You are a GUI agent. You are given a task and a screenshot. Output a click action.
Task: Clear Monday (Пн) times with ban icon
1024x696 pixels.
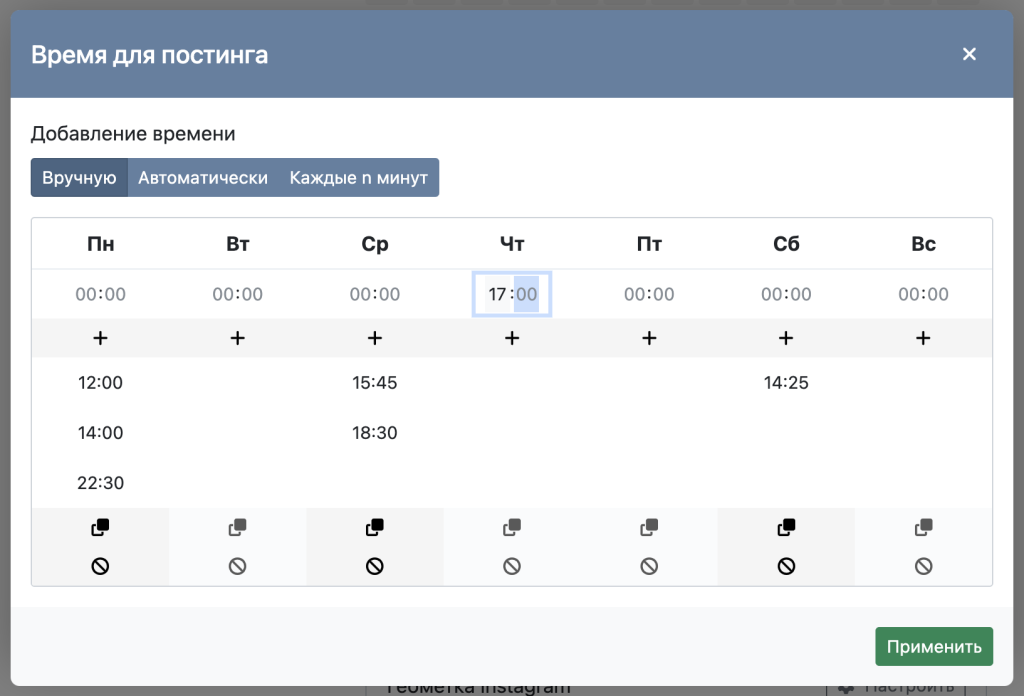click(x=100, y=566)
